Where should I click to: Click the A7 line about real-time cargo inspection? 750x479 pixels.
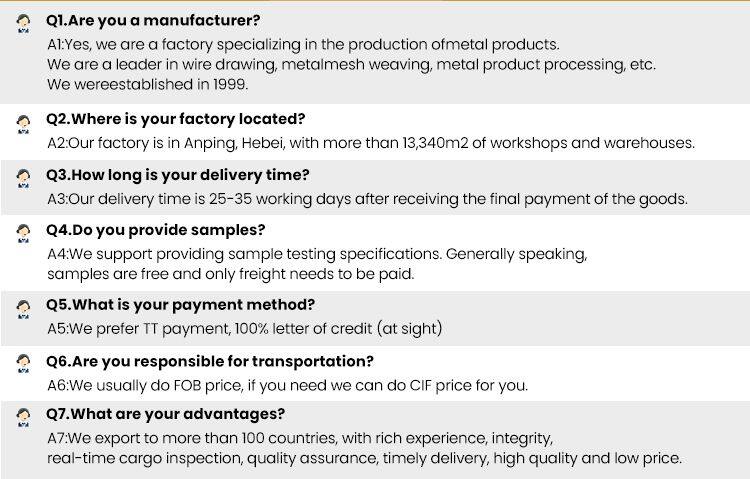[364, 458]
